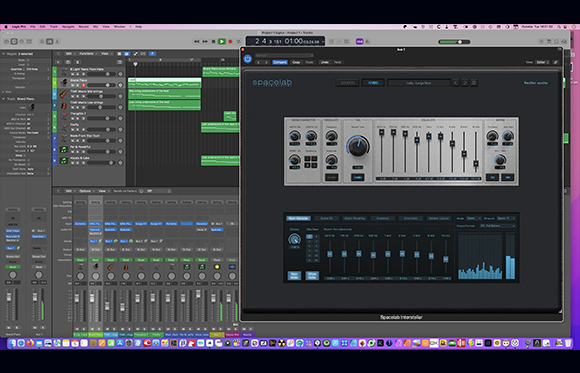
Task: Click the global solo S button above tracks
Action: coord(77,62)
